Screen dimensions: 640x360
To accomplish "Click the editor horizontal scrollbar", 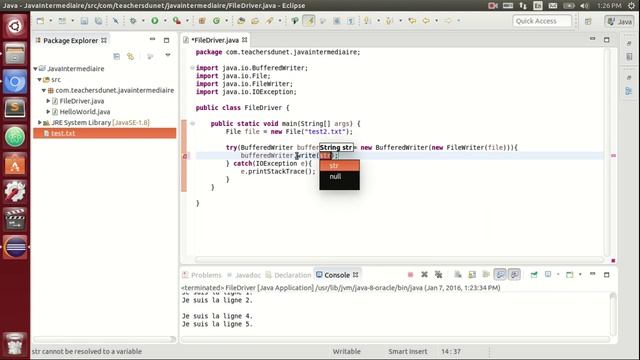I will click(399, 260).
